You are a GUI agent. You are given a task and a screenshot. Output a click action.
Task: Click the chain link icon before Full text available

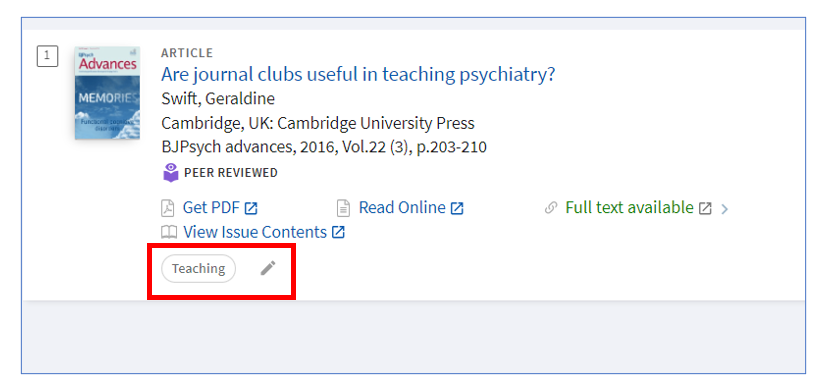point(551,208)
